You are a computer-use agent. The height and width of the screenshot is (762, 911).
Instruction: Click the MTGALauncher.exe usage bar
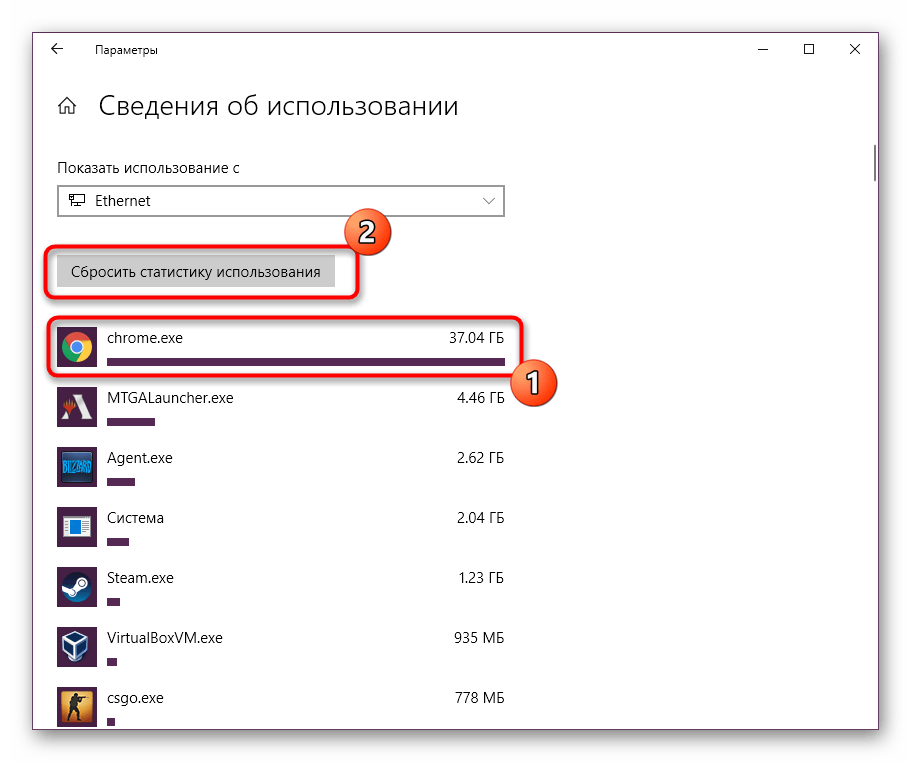click(130, 422)
